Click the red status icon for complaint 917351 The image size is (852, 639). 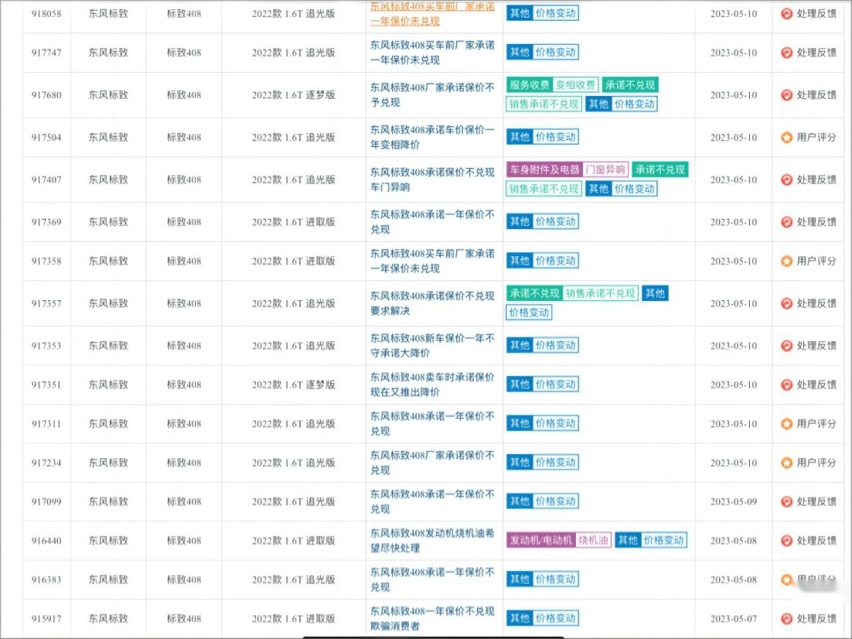tap(786, 385)
